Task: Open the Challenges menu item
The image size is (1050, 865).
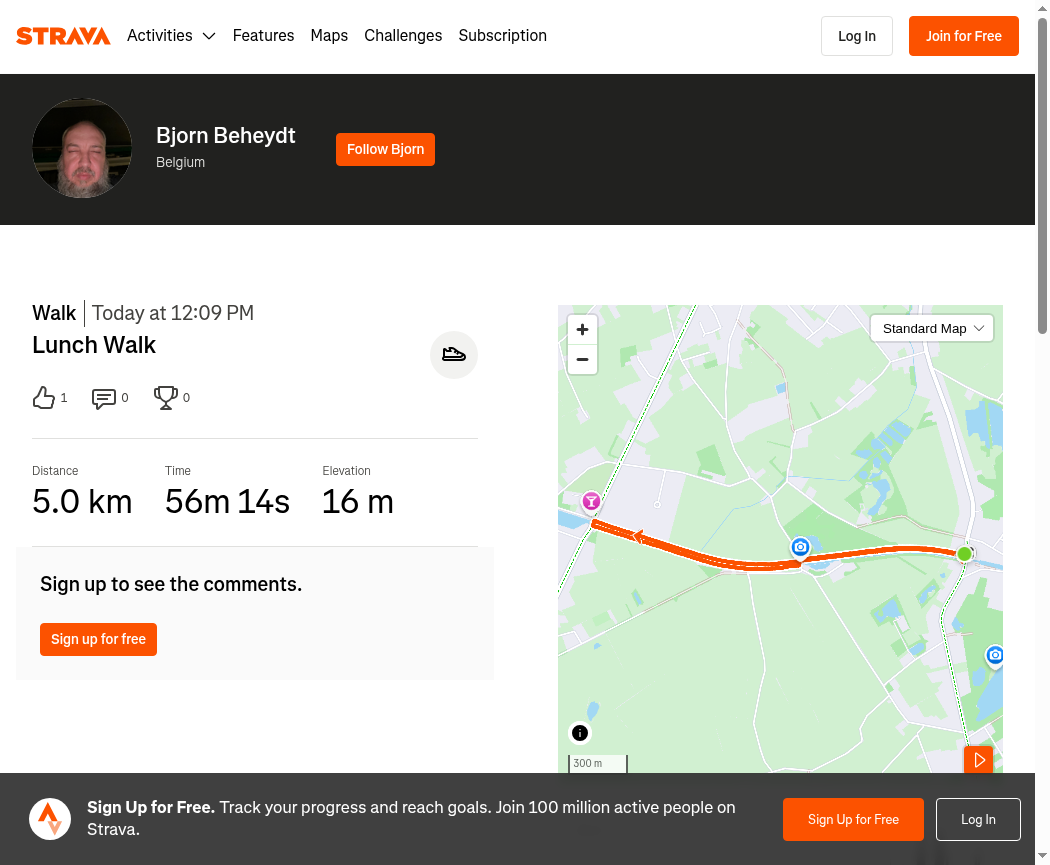Action: [403, 35]
